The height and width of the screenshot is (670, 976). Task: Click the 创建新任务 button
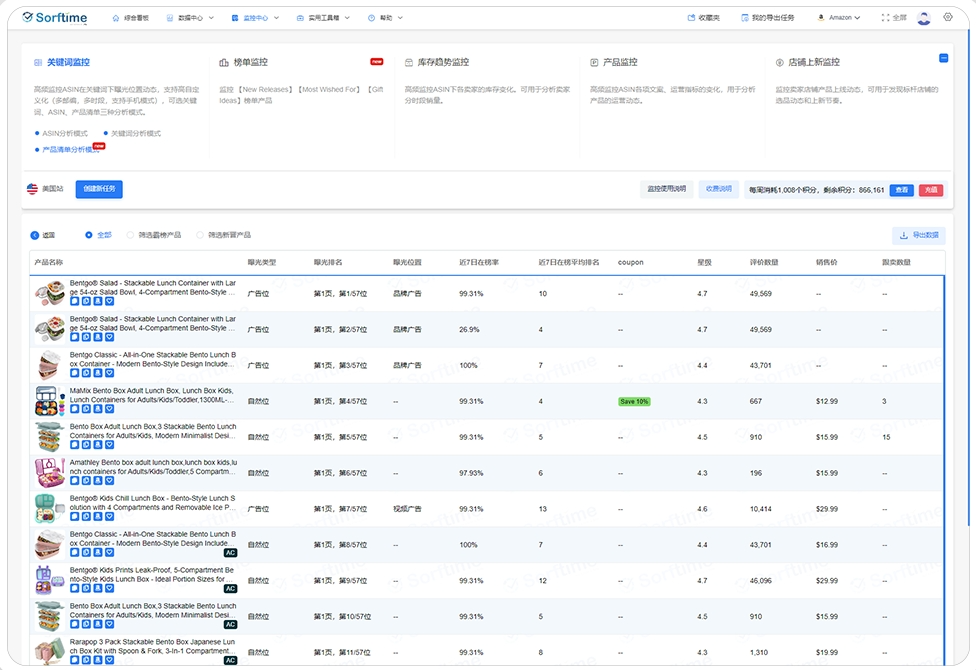click(x=99, y=189)
